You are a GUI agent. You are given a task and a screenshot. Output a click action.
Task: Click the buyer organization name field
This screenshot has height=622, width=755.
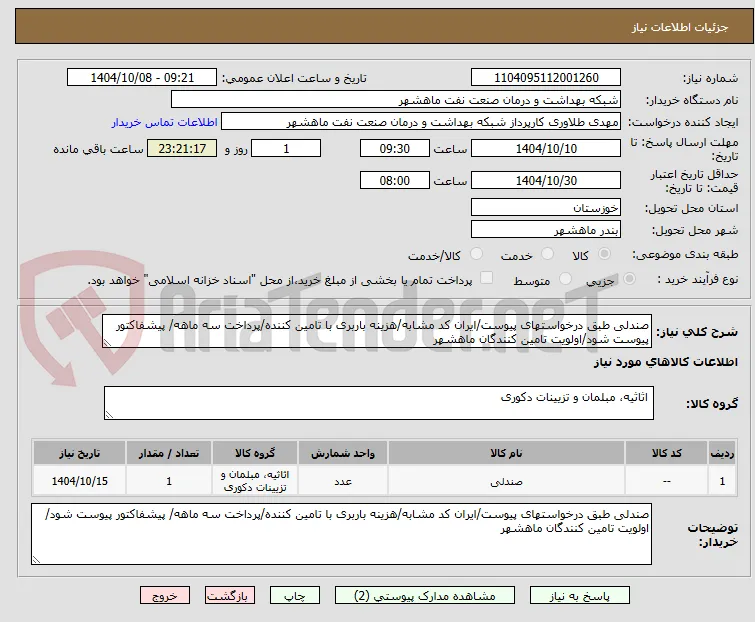pyautogui.click(x=396, y=100)
